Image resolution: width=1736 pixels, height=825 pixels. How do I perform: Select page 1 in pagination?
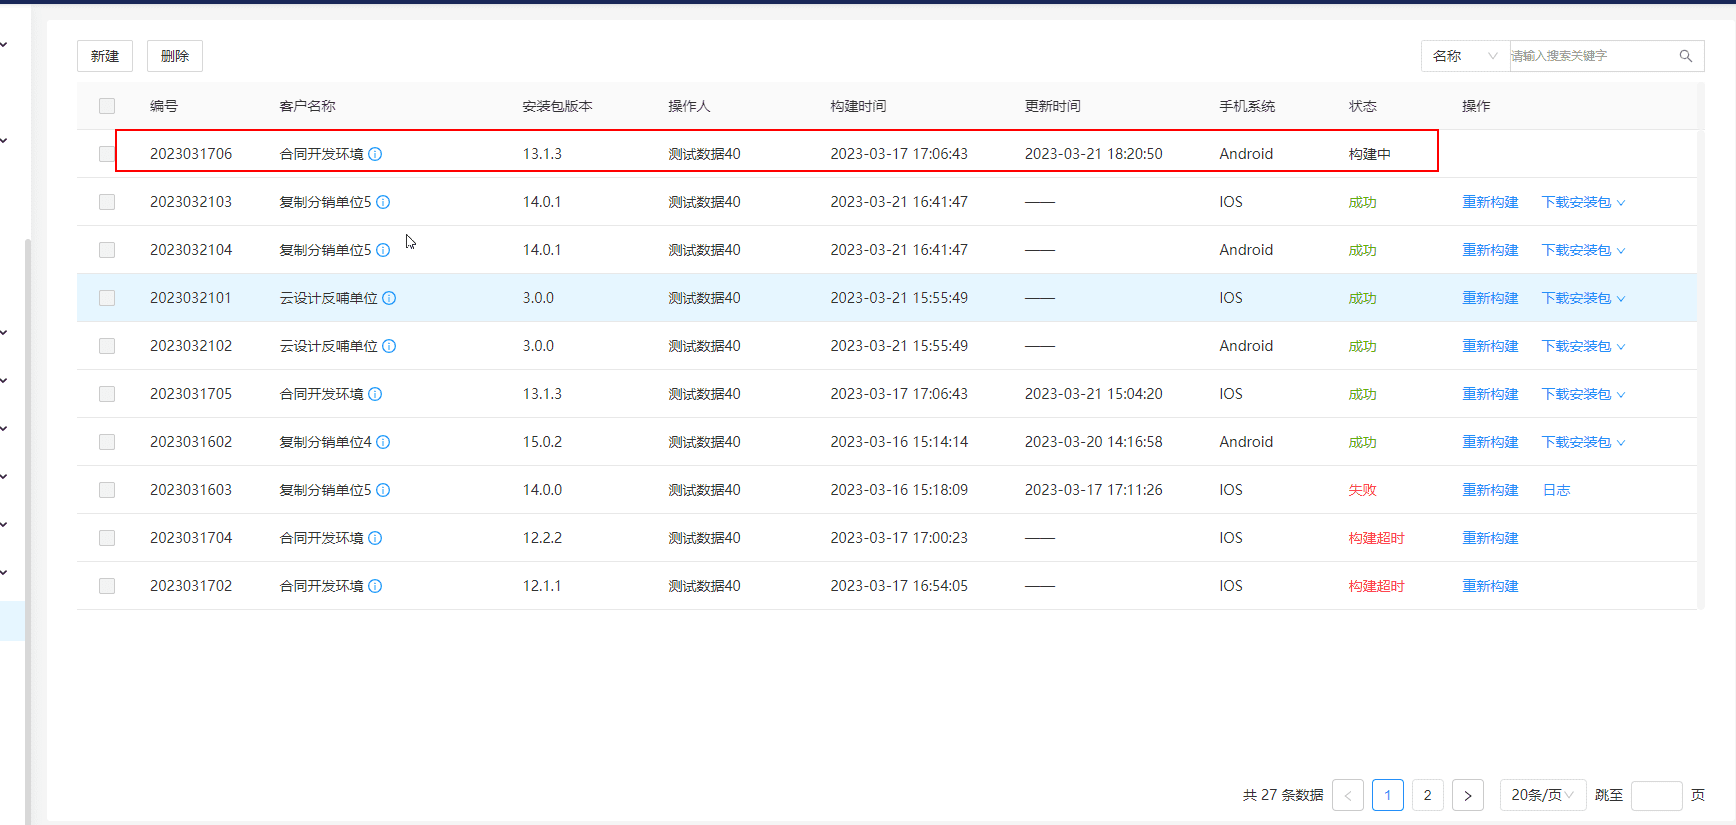pyautogui.click(x=1388, y=795)
